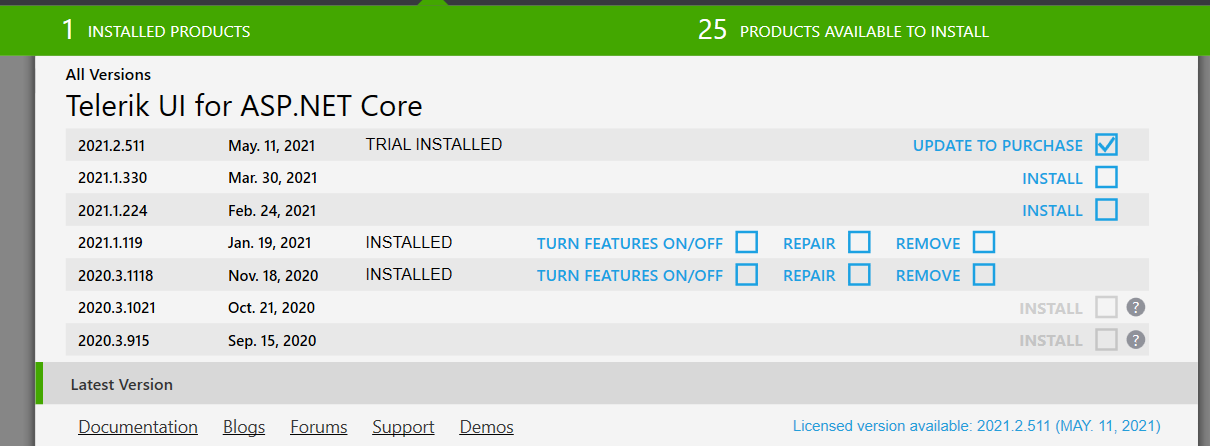Screen dimensions: 1210x446
Task: Tick Turn Features On/Off box for 2021.1.119
Action: pyautogui.click(x=746, y=242)
